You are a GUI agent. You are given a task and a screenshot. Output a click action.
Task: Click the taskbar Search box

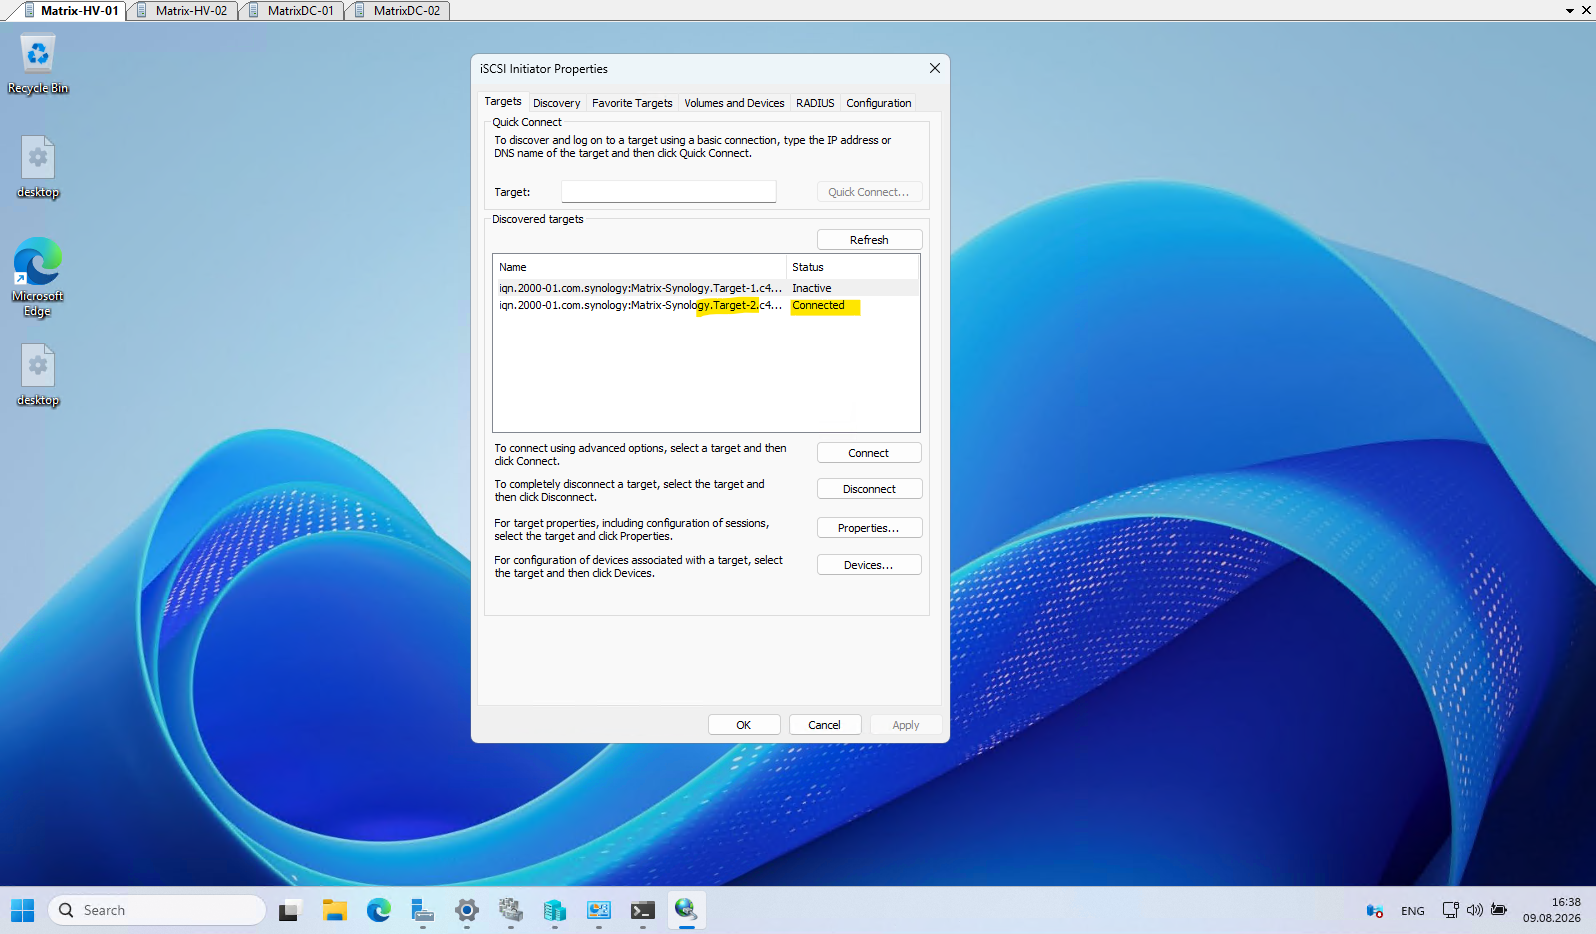click(157, 910)
